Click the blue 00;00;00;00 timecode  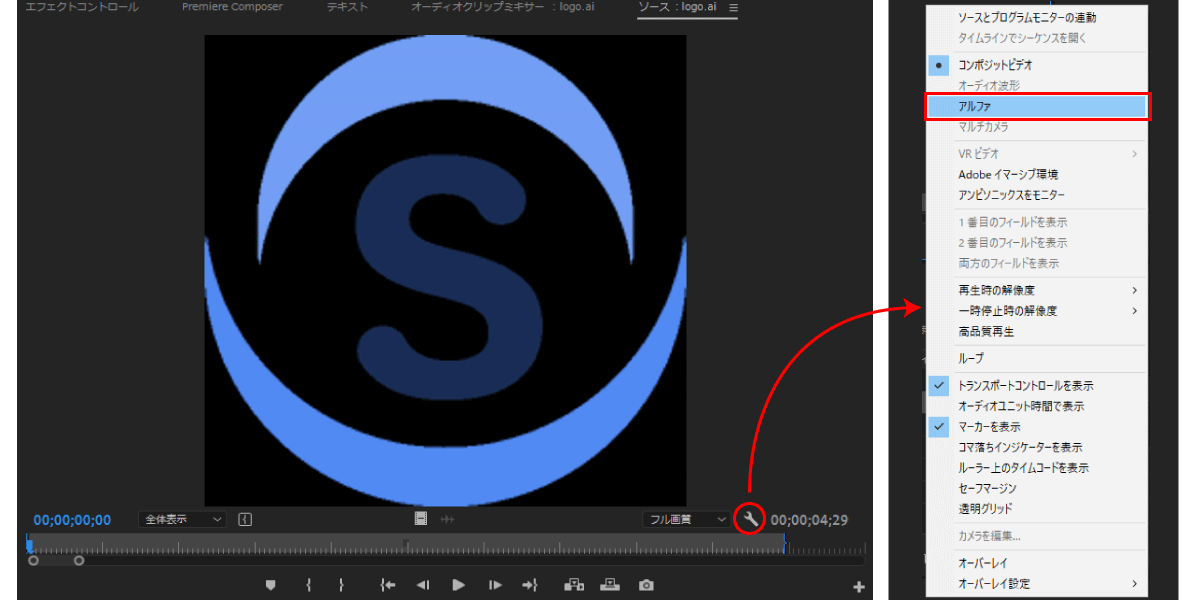click(x=72, y=520)
